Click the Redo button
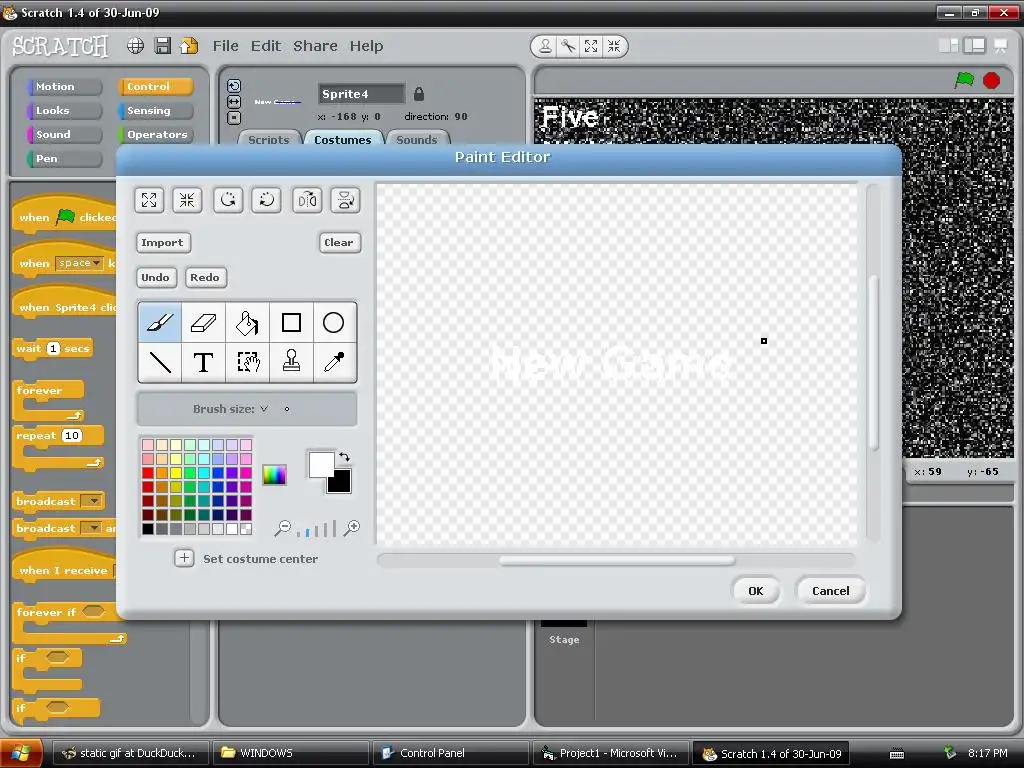Screen dimensions: 1024x768 tap(204, 277)
